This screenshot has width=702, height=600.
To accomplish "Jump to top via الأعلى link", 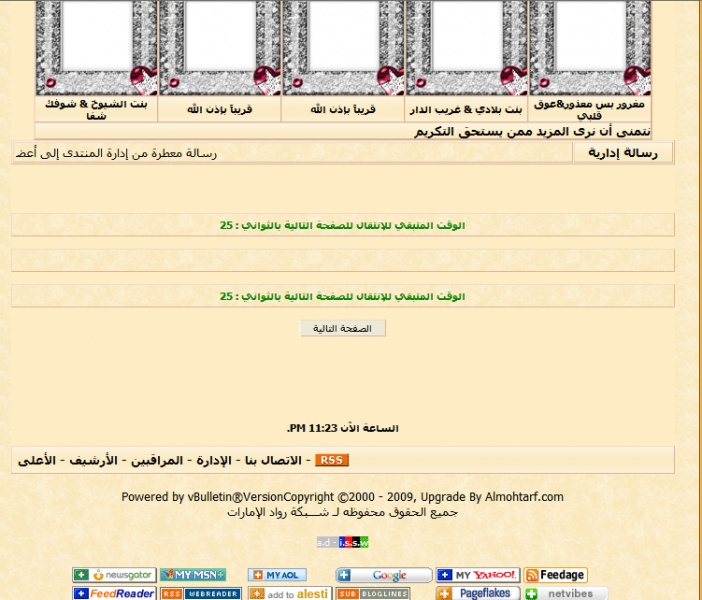I will click(38, 460).
